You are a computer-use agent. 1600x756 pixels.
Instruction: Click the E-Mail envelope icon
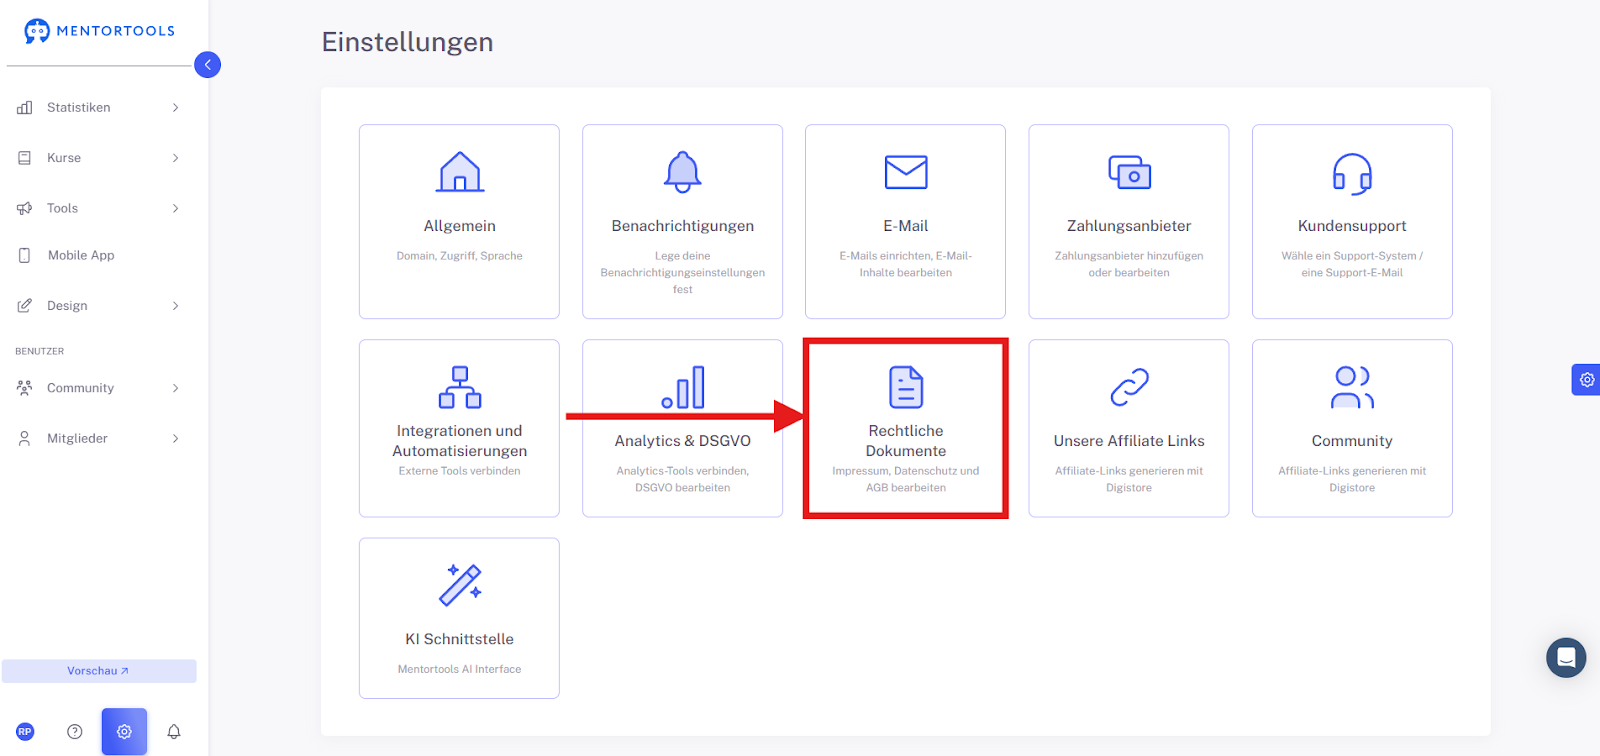click(x=906, y=172)
